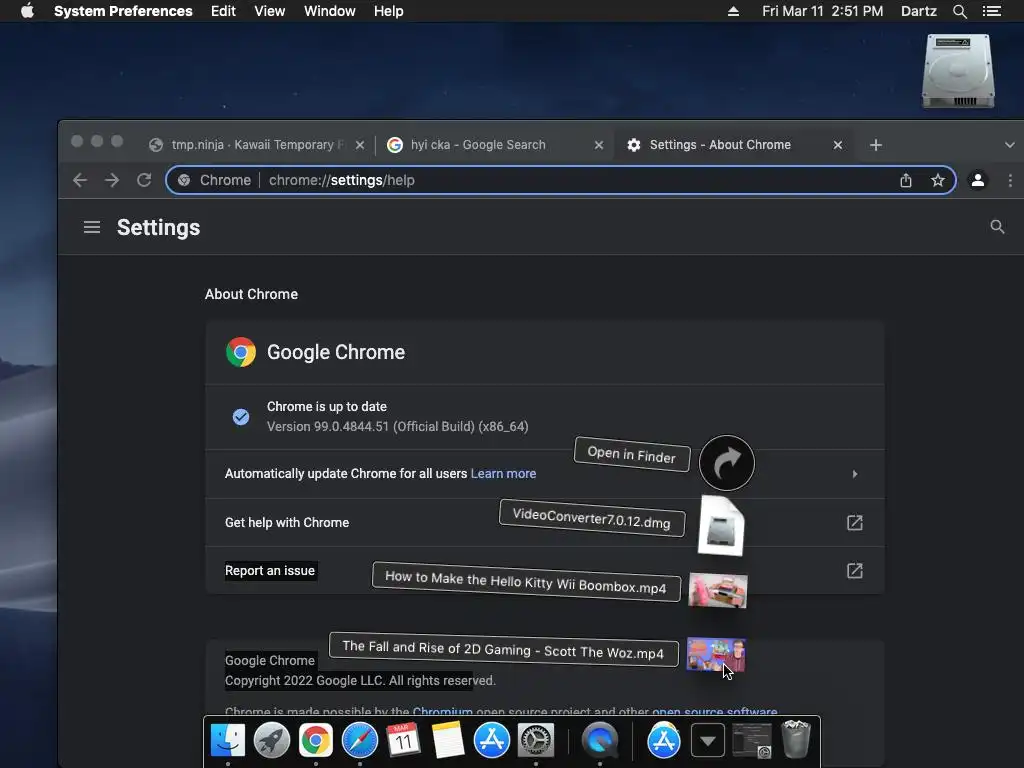The width and height of the screenshot is (1024, 768).
Task: Open Notification Center list icon
Action: 992,11
